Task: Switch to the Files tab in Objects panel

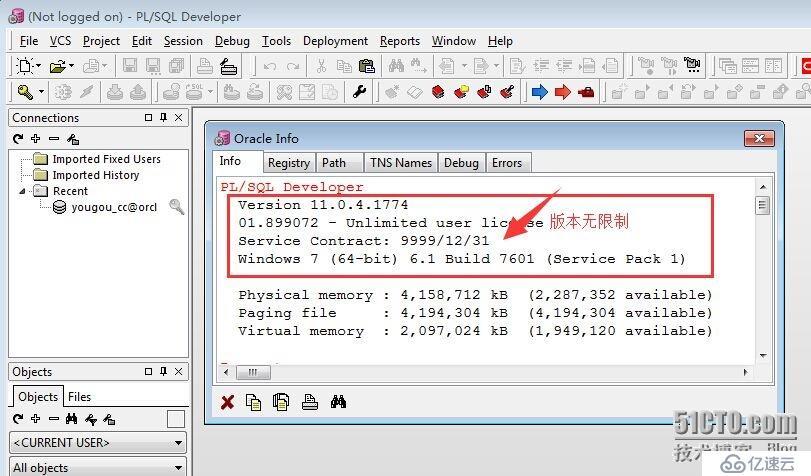Action: pos(80,397)
